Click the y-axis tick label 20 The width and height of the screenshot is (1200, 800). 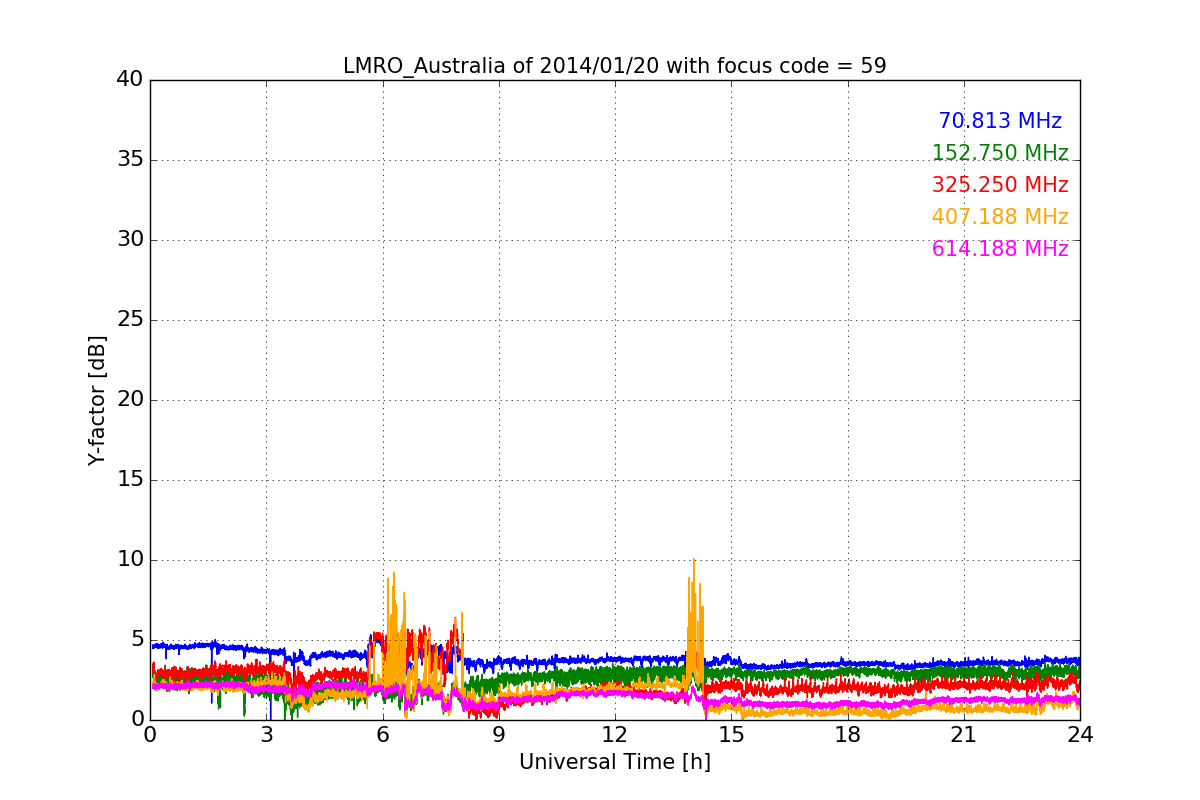tap(130, 400)
